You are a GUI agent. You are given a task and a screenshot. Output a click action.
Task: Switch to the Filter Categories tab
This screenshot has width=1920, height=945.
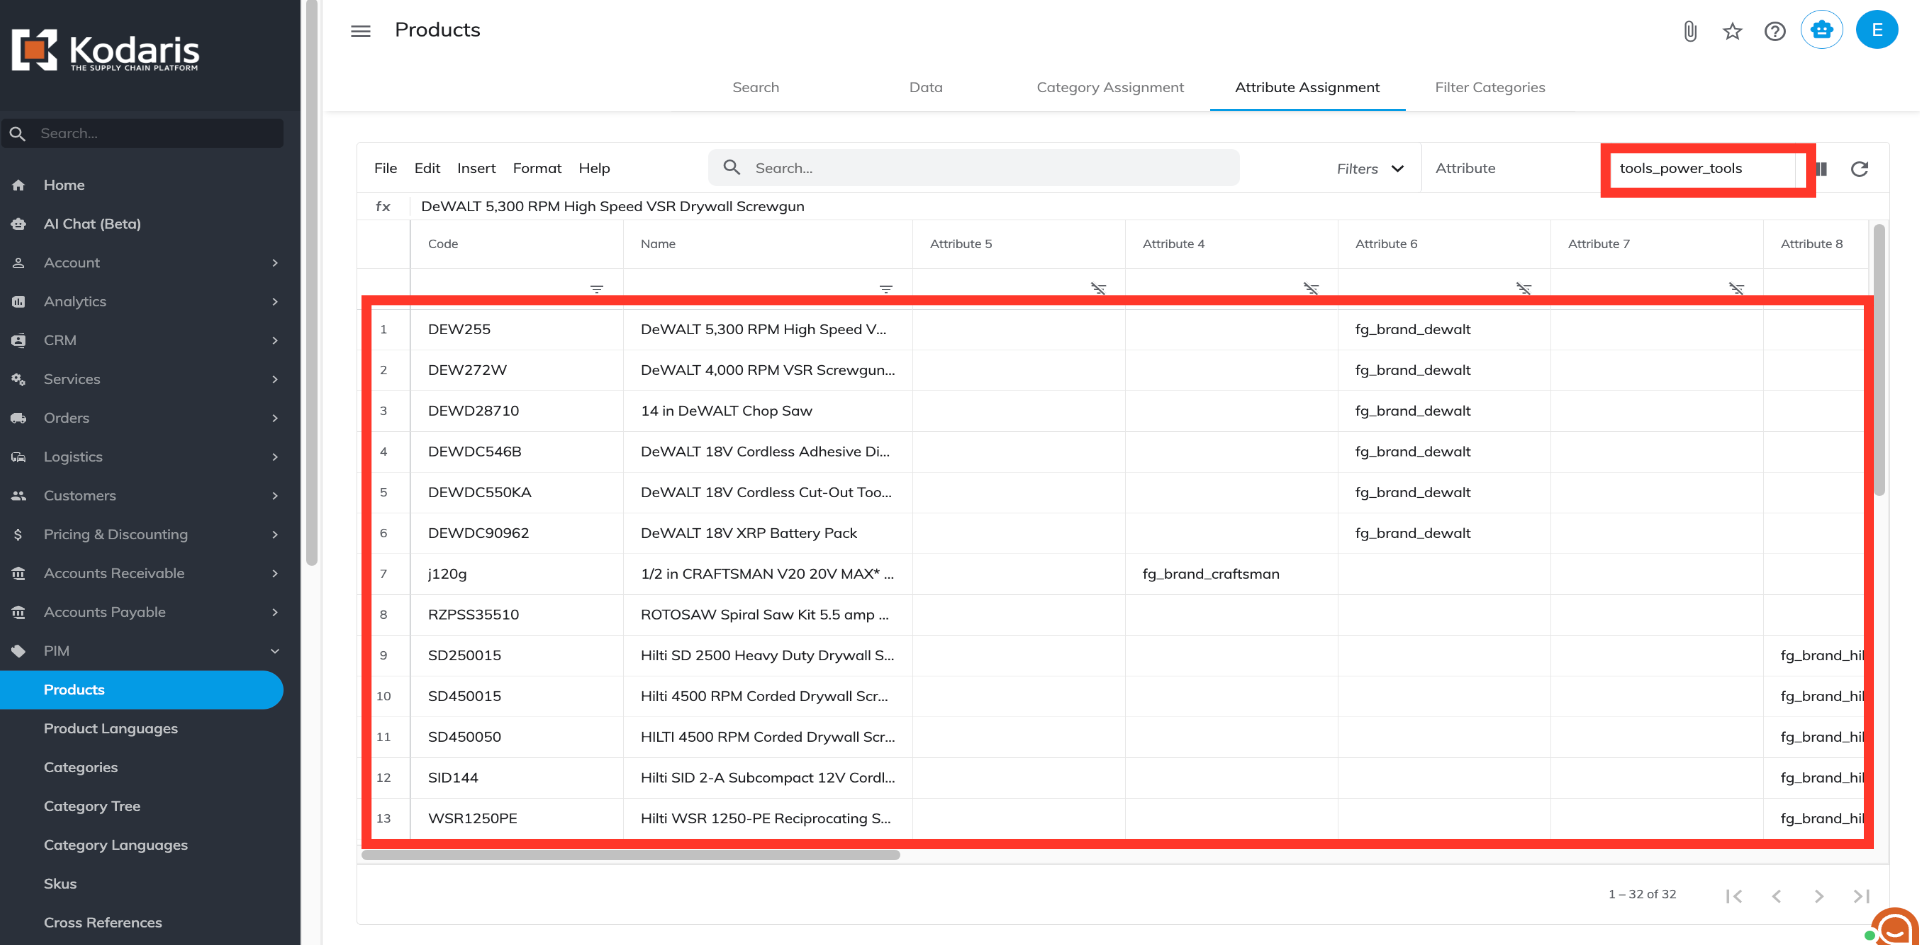click(1490, 87)
